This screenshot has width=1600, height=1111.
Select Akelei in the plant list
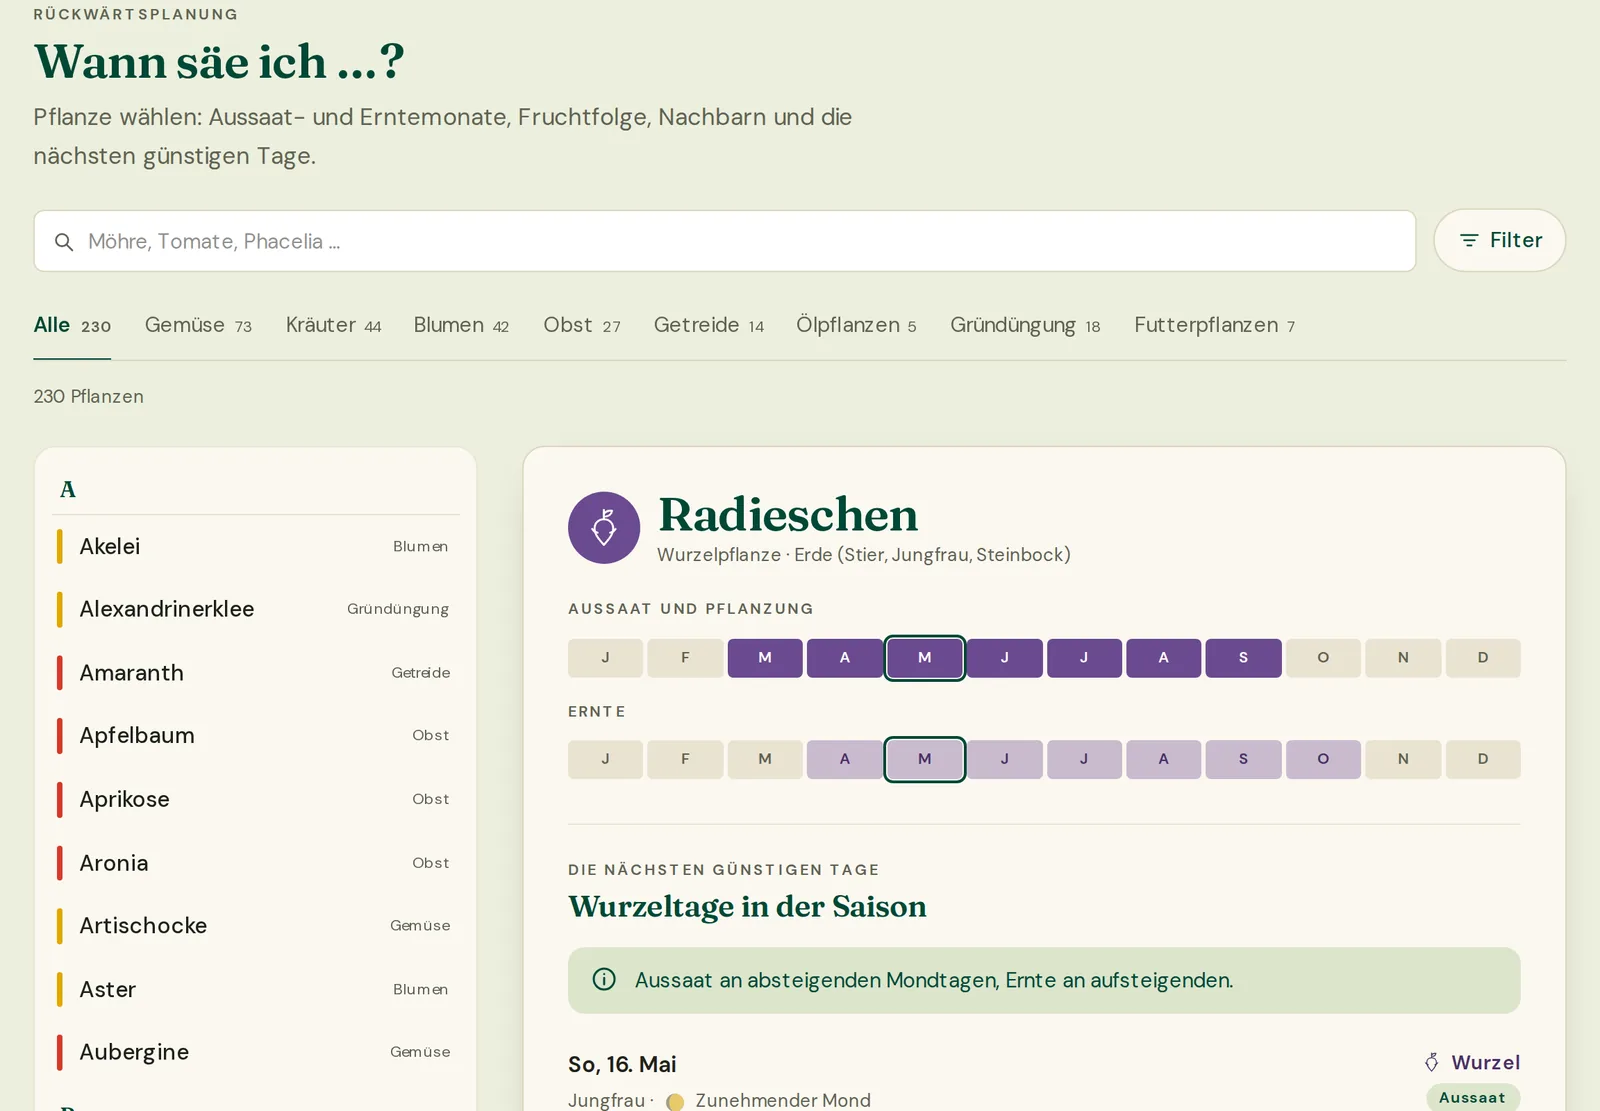tap(255, 546)
